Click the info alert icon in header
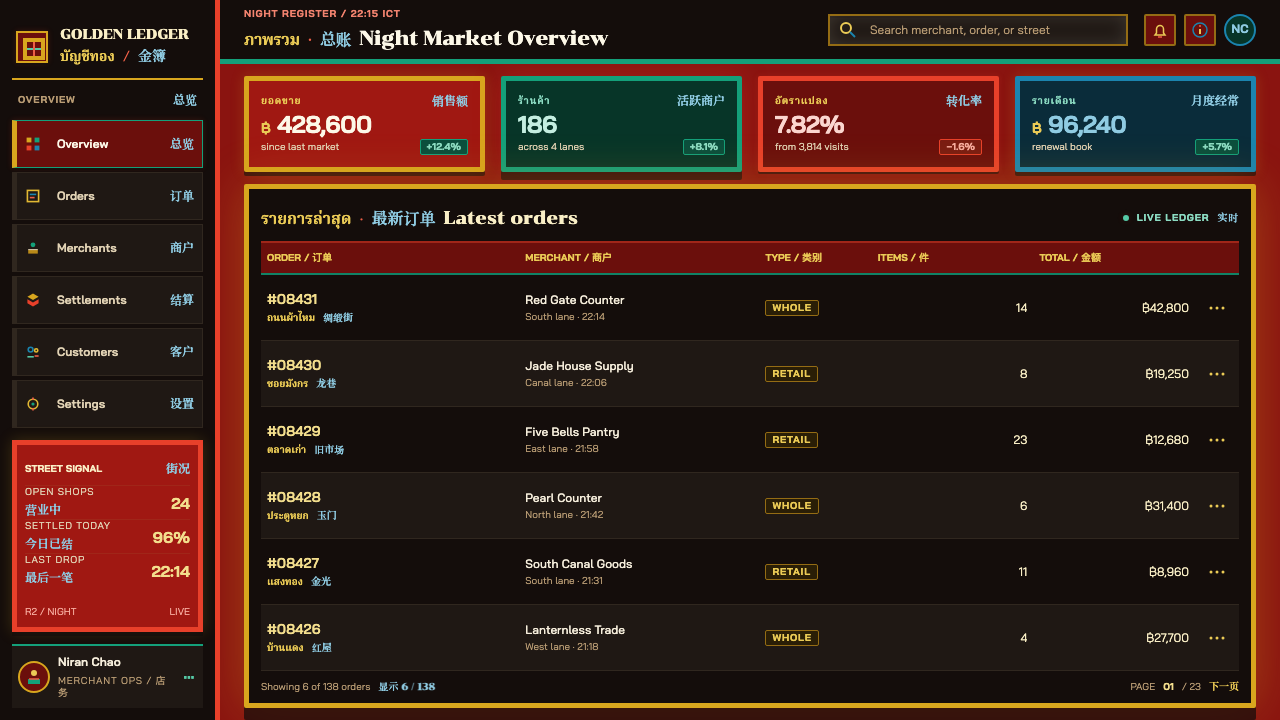This screenshot has height=720, width=1280. point(1200,30)
